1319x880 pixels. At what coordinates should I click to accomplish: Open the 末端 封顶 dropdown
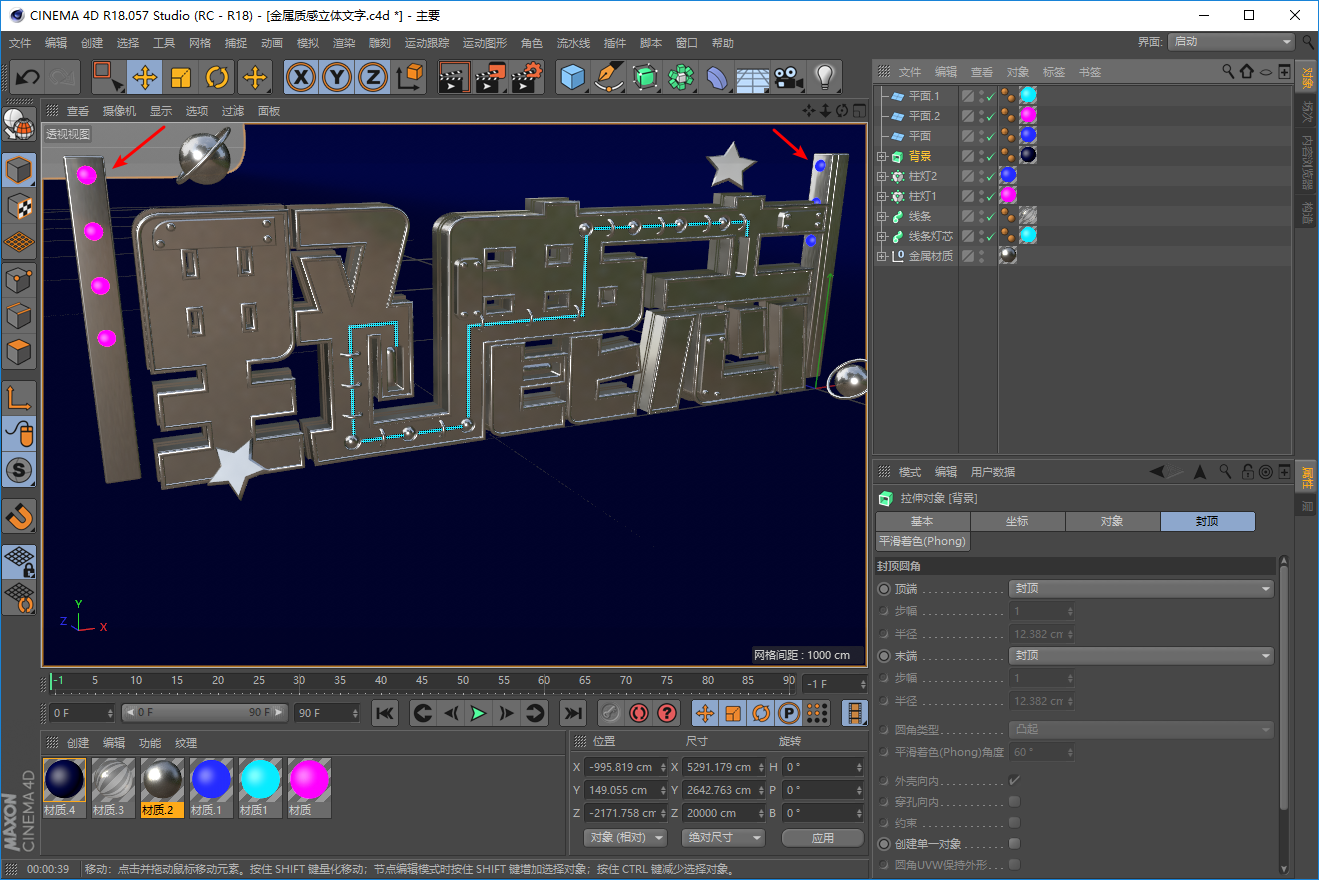[x=1140, y=656]
